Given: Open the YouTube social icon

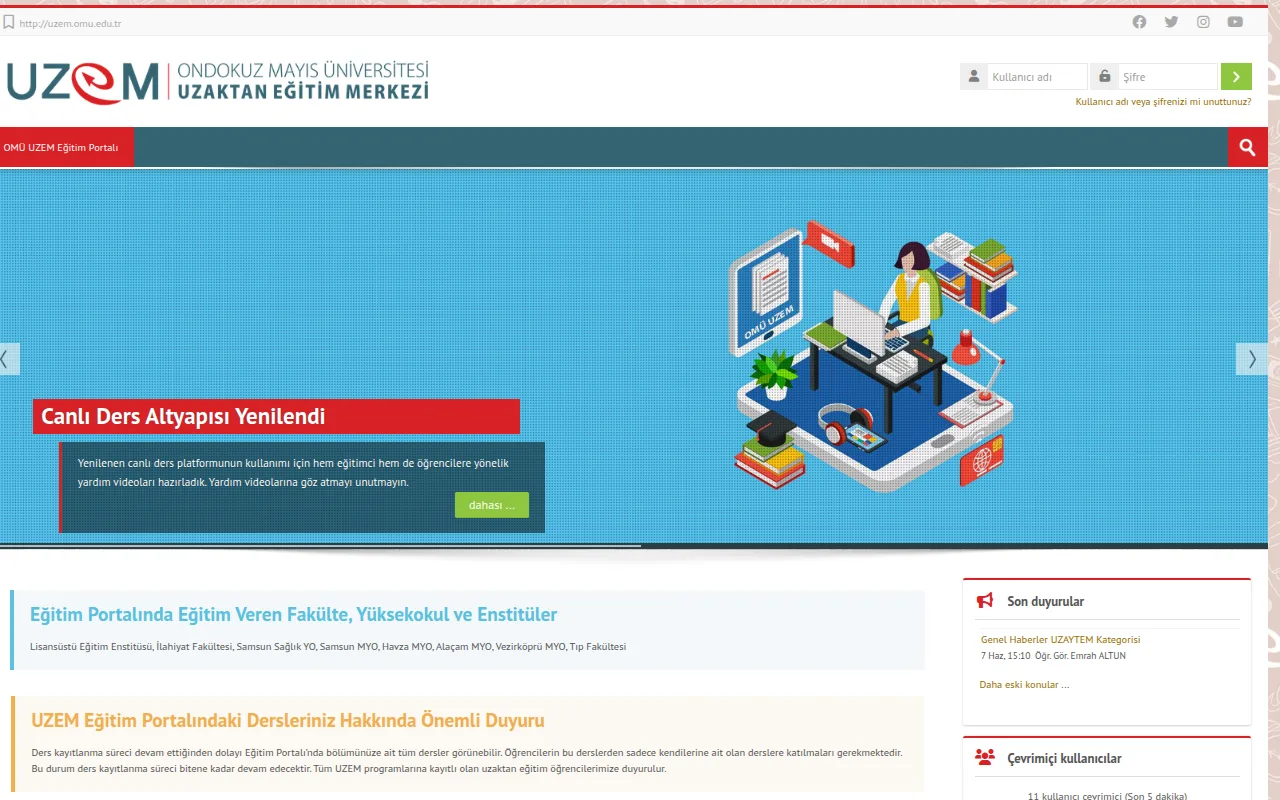Looking at the screenshot, I should (x=1235, y=22).
